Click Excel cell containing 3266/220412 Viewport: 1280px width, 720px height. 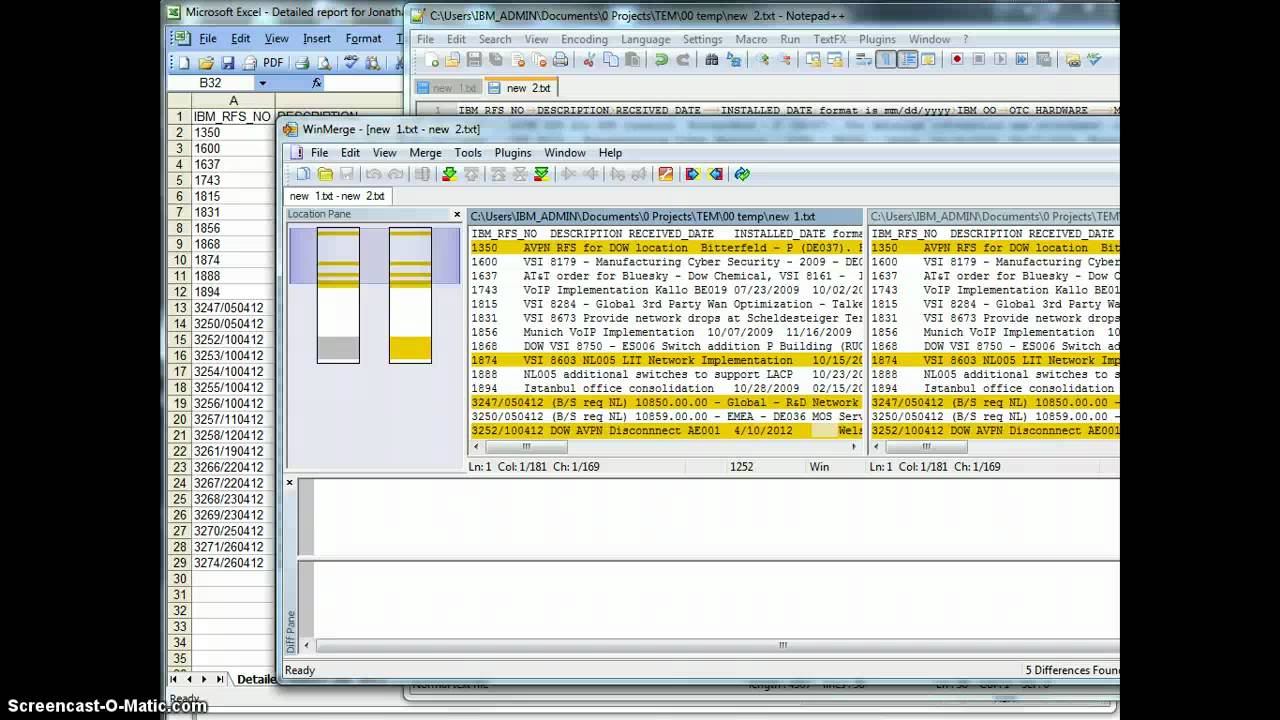tap(233, 467)
